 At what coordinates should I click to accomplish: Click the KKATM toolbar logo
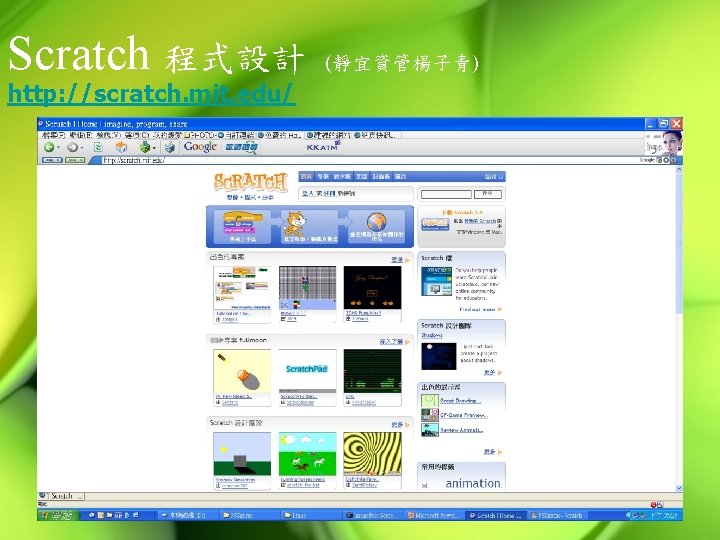[x=322, y=147]
